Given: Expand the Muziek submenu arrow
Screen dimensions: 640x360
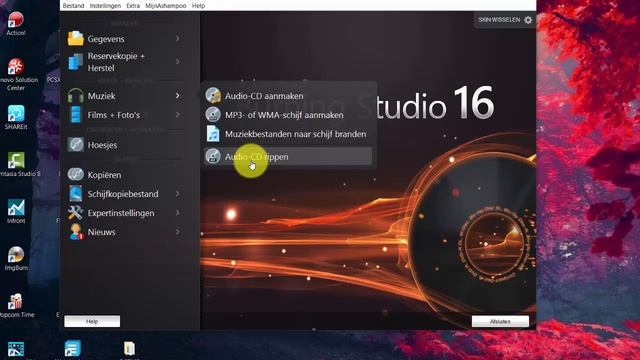Looking at the screenshot, I should point(178,96).
